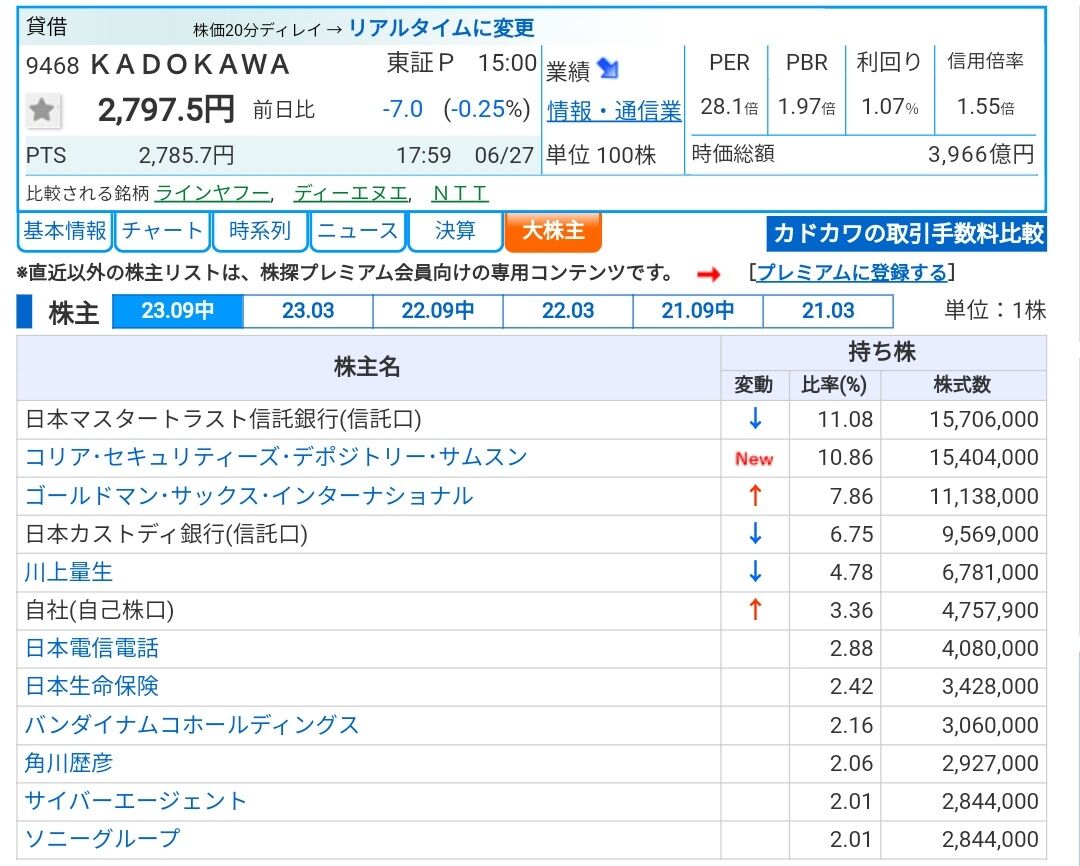Screen dimensions: 1080x866
Task: Click the down arrow in 日本マスタートラスト row
Action: coord(755,419)
